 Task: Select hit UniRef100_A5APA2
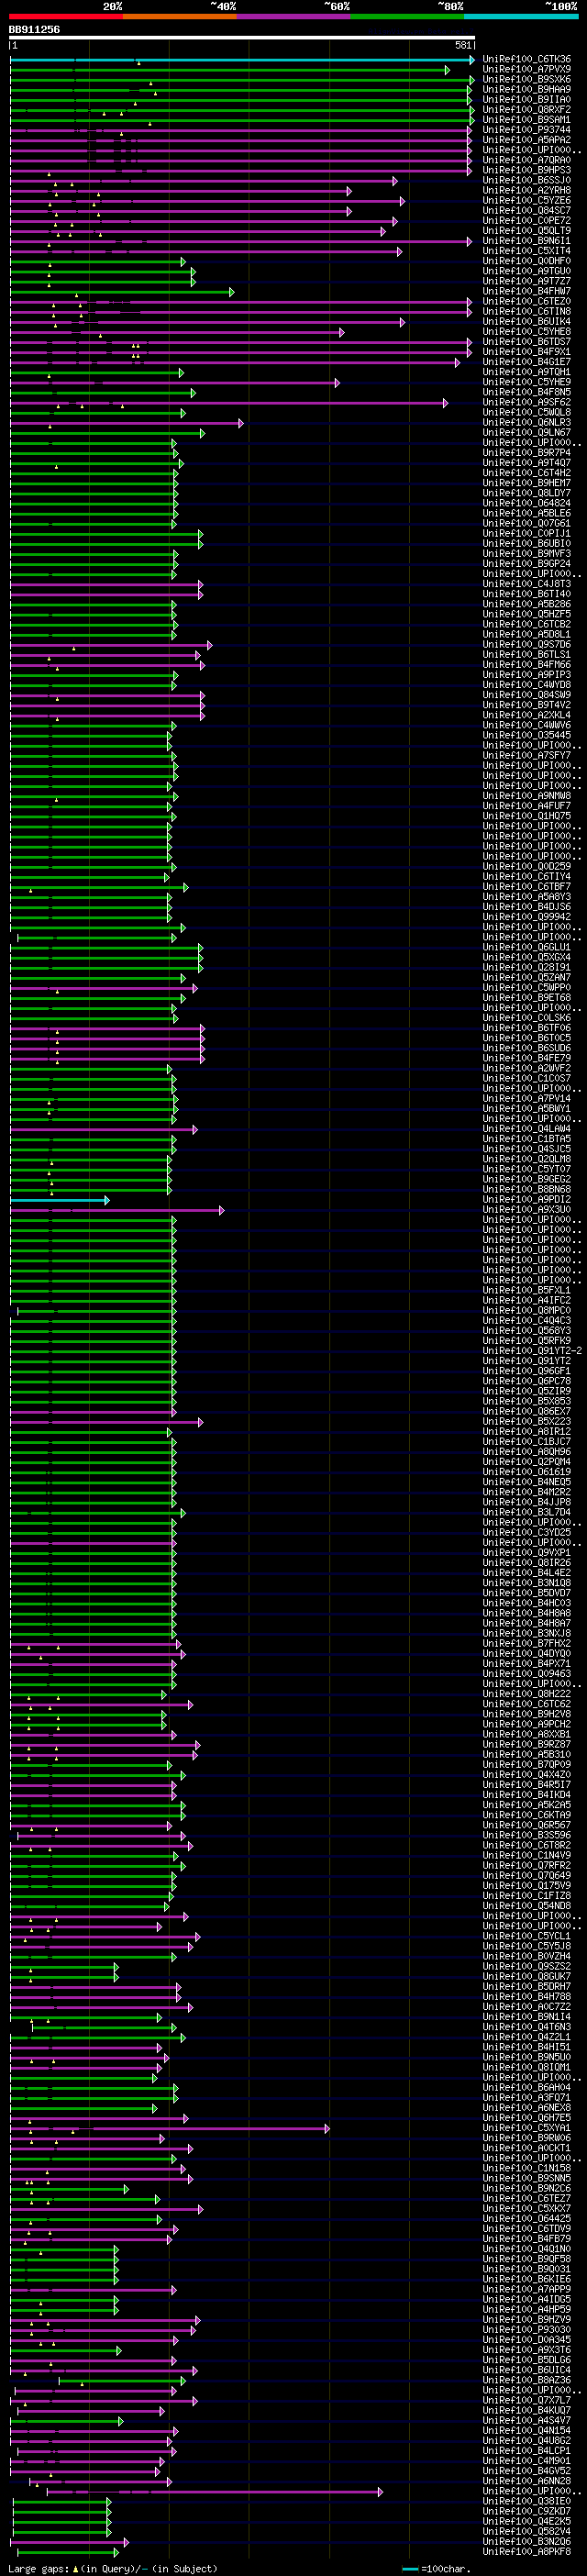pyautogui.click(x=527, y=140)
